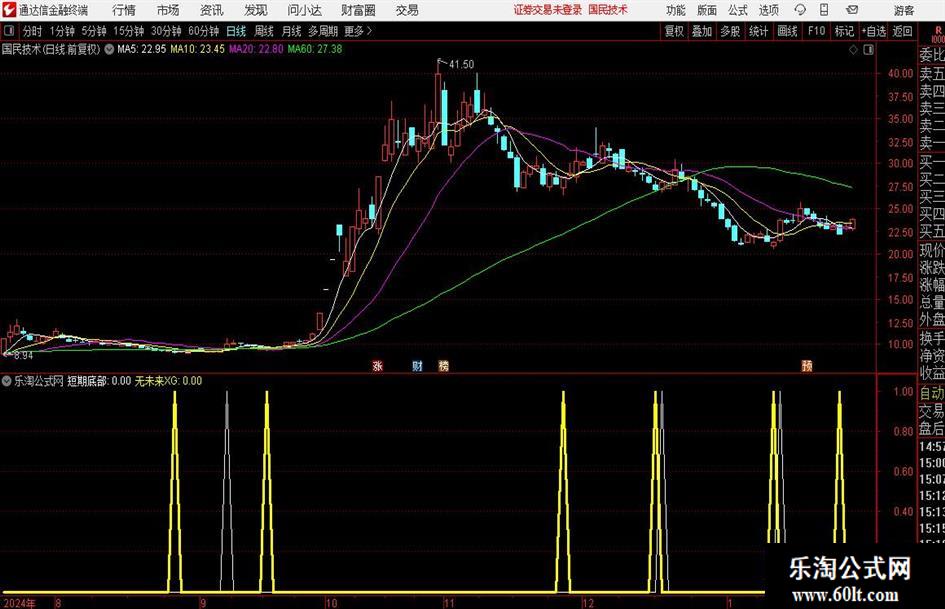The height and width of the screenshot is (609, 945).
Task: Click the 游客 guest account label
Action: pyautogui.click(x=904, y=10)
